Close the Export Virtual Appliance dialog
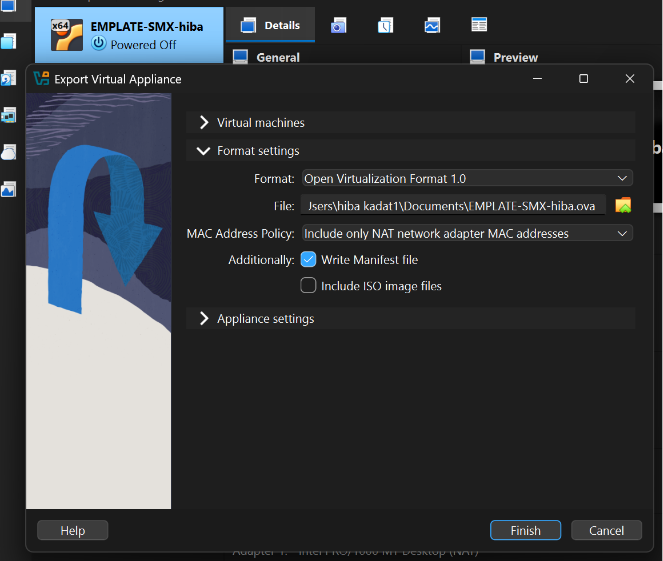Viewport: 663px width, 561px height. pyautogui.click(x=630, y=79)
